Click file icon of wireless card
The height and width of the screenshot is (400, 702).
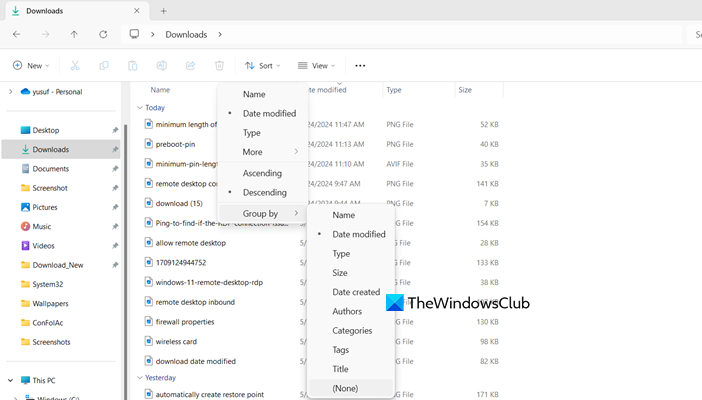click(149, 341)
